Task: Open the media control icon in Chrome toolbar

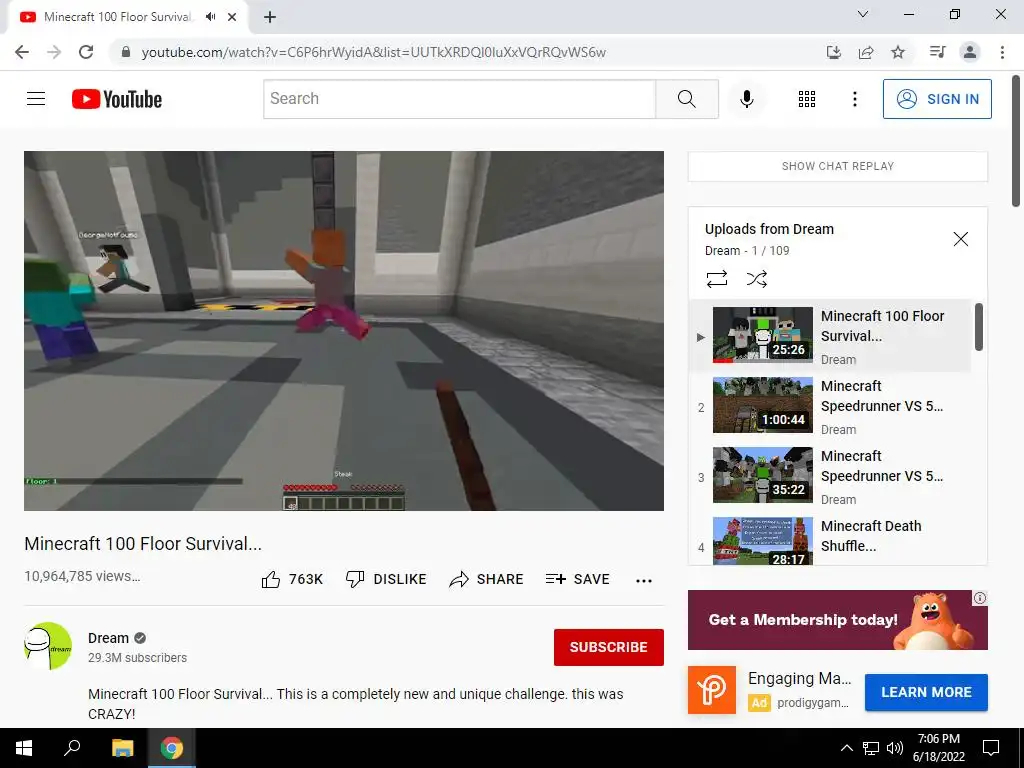Action: coord(937,52)
